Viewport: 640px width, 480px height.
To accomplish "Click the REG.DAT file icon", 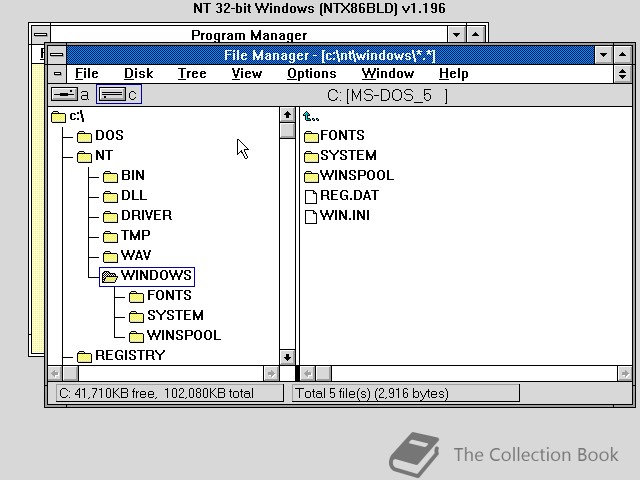I will (x=311, y=196).
